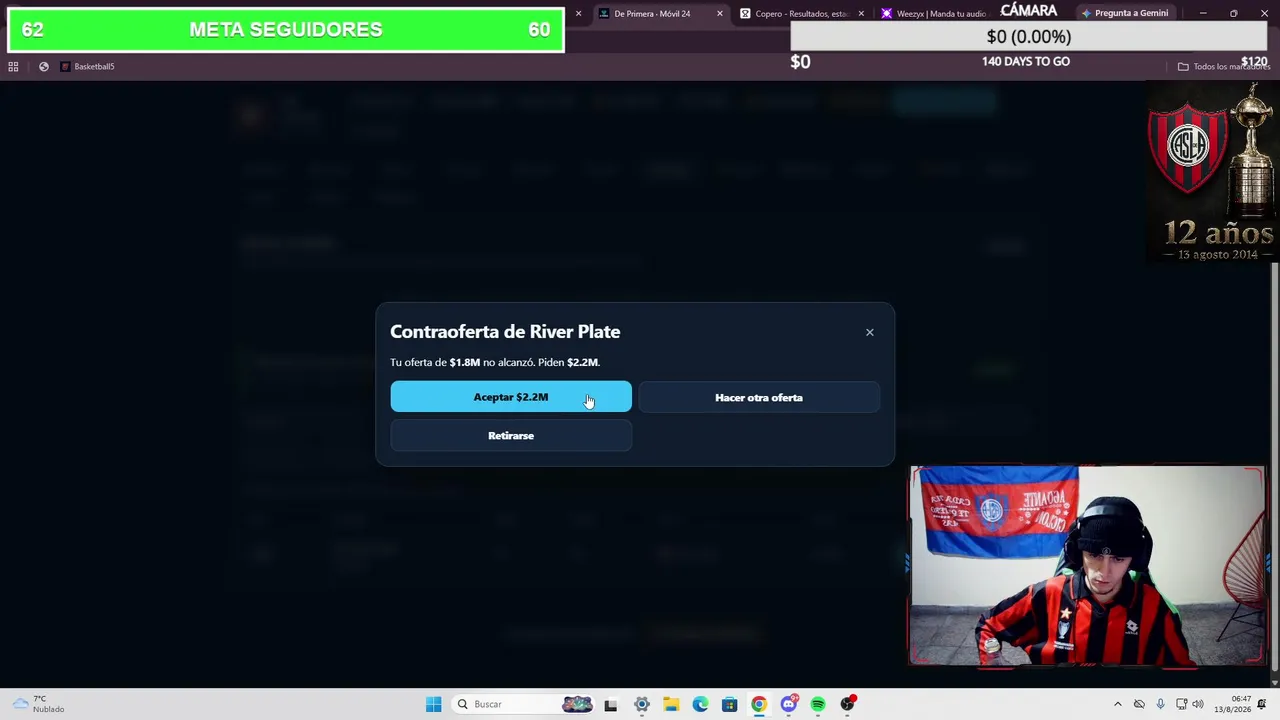Launch Settings from the taskbar
Screen dimensions: 1280x720
click(x=642, y=704)
